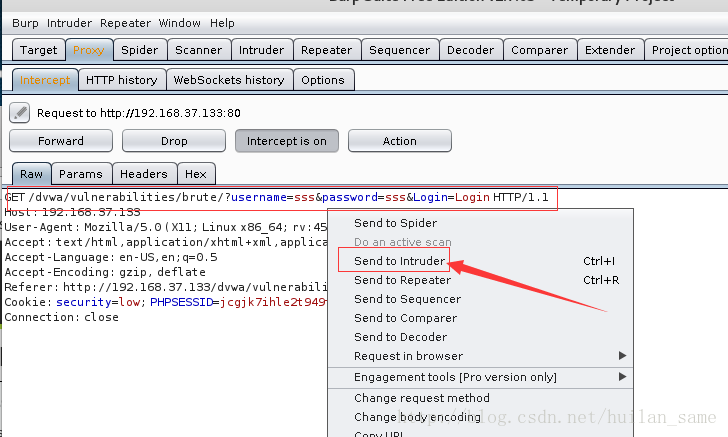Image resolution: width=728 pixels, height=437 pixels.
Task: Click the Connection: close header line
Action: [61, 317]
